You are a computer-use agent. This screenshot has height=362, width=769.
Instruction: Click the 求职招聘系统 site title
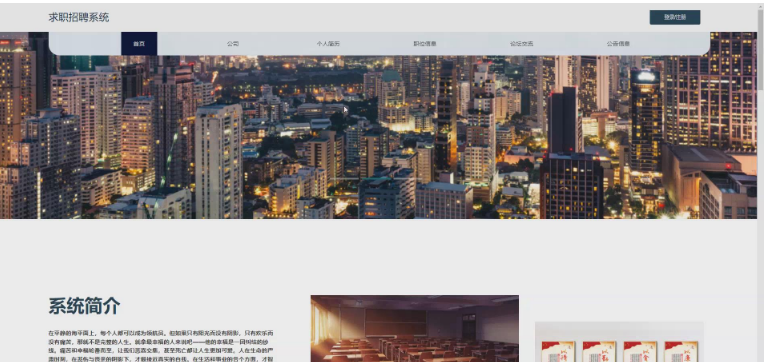click(79, 18)
